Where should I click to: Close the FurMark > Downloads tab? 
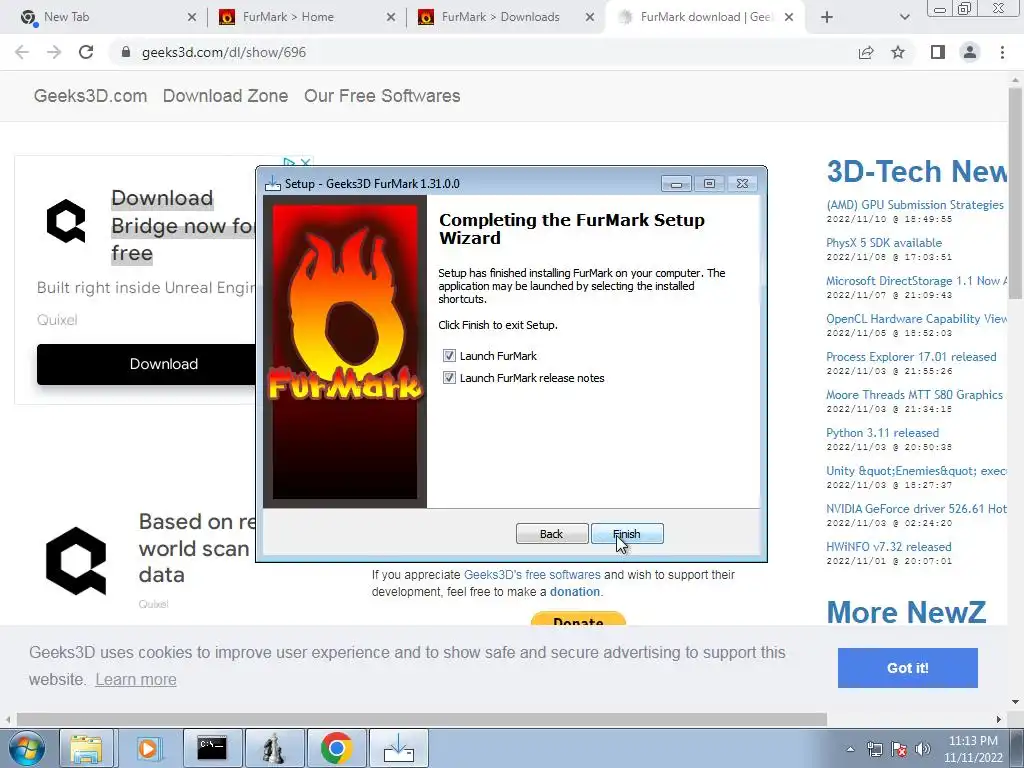tap(590, 17)
